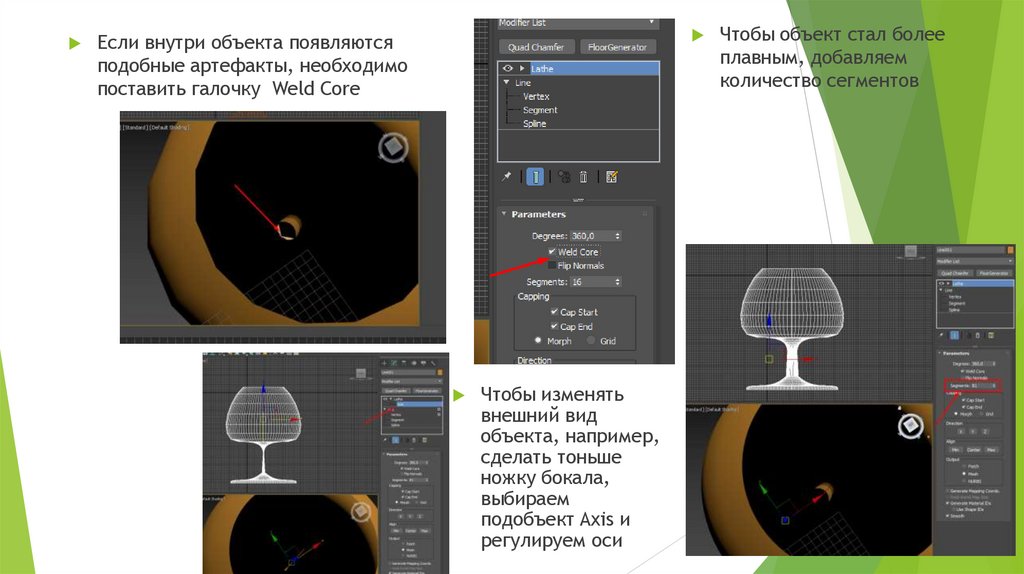Image resolution: width=1024 pixels, height=574 pixels.
Task: Click Align Center button in 81-segments screenshot
Action: pos(974,450)
